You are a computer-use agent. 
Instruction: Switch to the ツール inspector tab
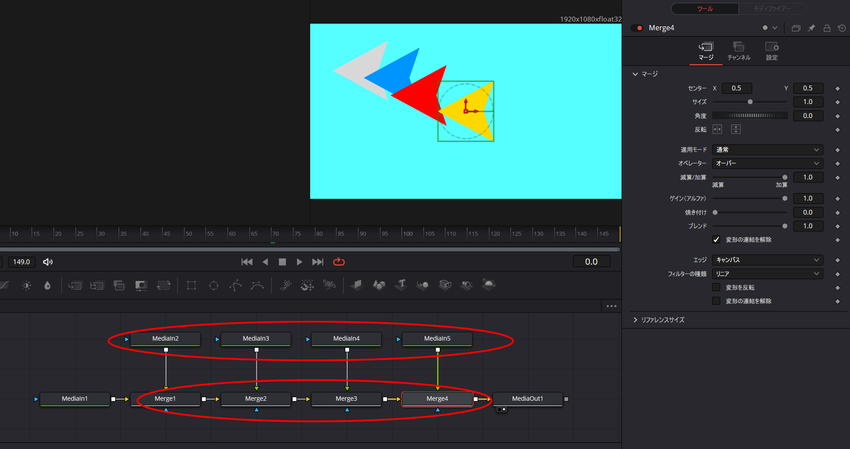pyautogui.click(x=705, y=9)
